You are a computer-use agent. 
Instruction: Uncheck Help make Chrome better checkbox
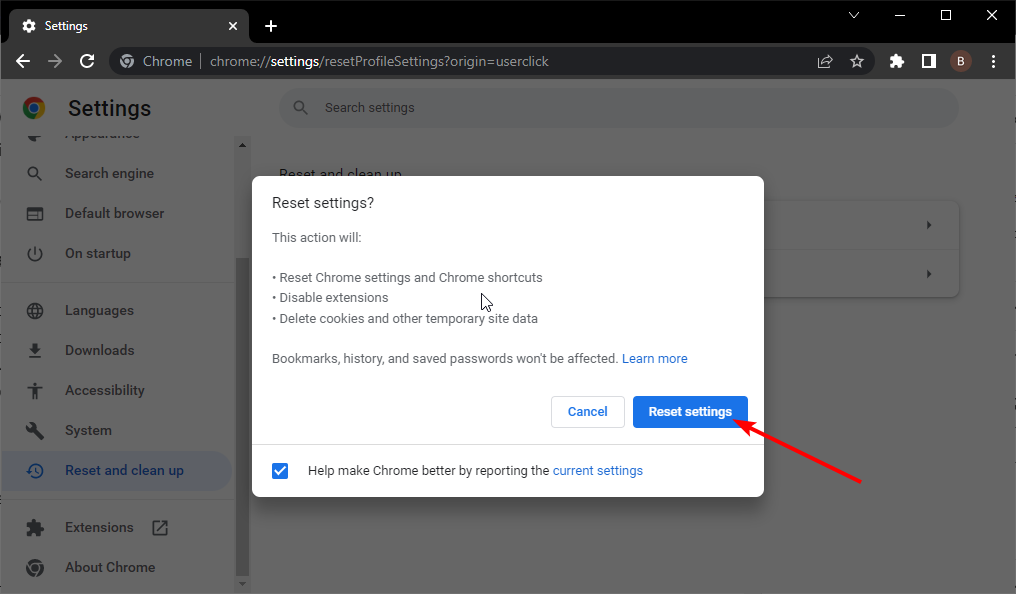point(280,471)
